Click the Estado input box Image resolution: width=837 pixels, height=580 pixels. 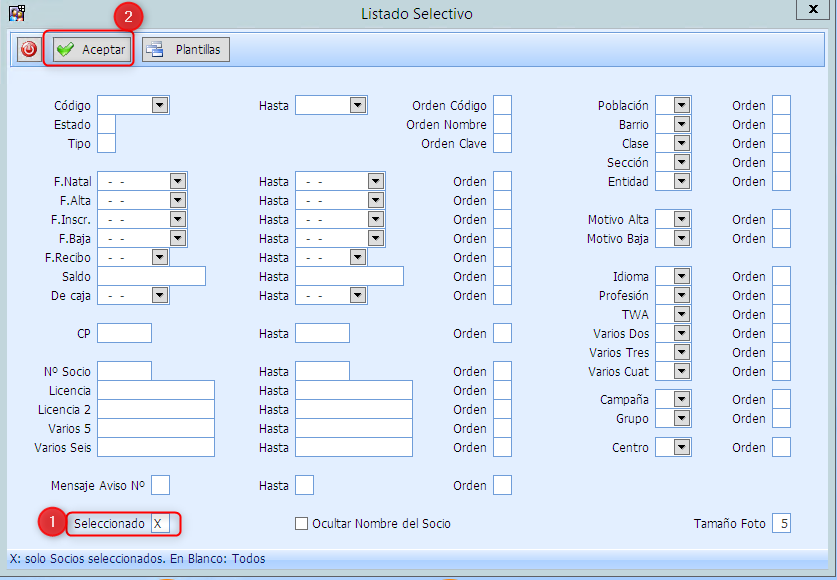click(106, 124)
